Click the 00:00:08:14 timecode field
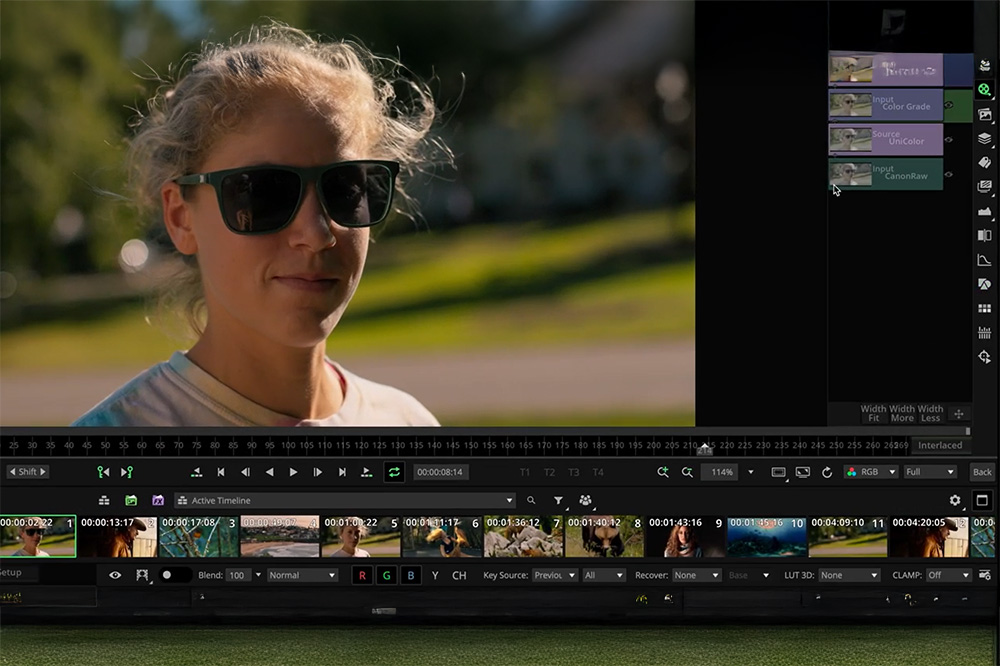The width and height of the screenshot is (1000, 666). click(441, 472)
